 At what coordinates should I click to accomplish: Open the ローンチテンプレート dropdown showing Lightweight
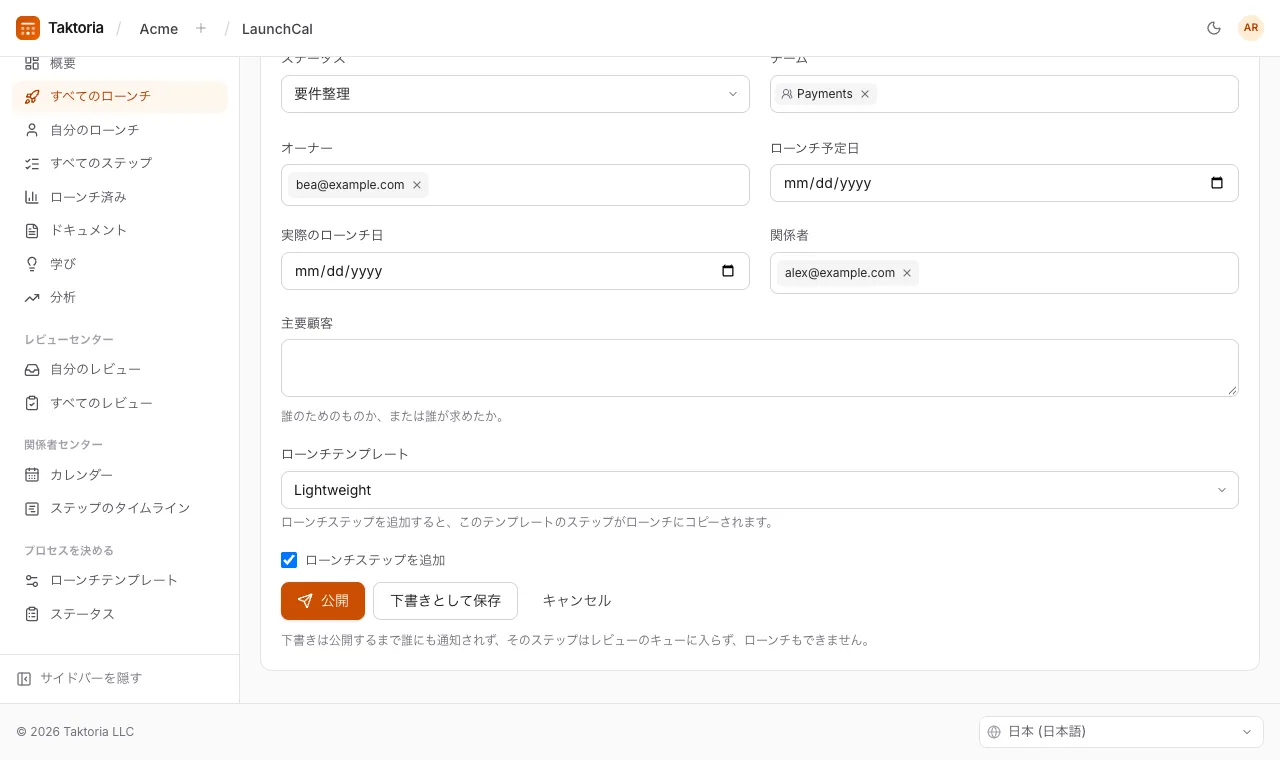tap(760, 490)
